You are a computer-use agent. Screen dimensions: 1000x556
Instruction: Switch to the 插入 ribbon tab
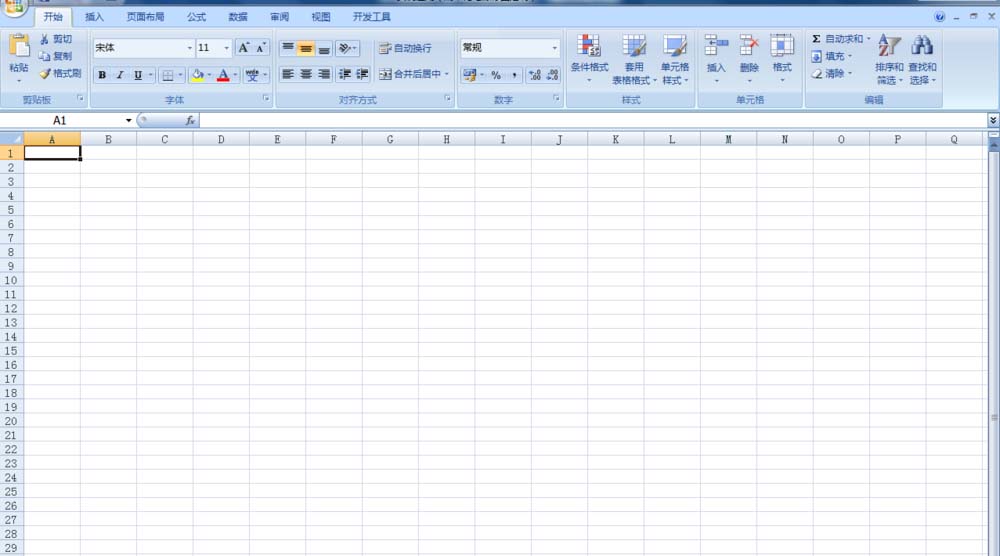click(94, 17)
